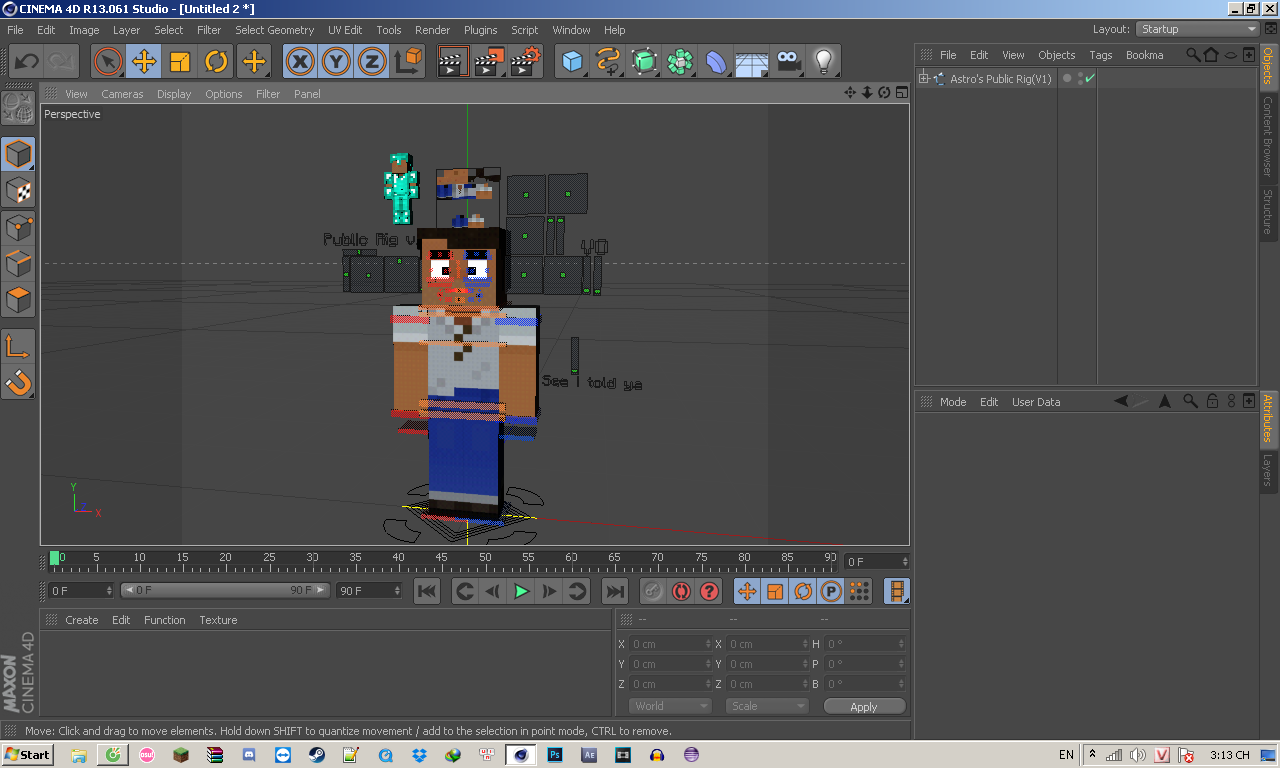Switch to the Content Browser tab
Viewport: 1280px width, 768px height.
[x=1268, y=136]
